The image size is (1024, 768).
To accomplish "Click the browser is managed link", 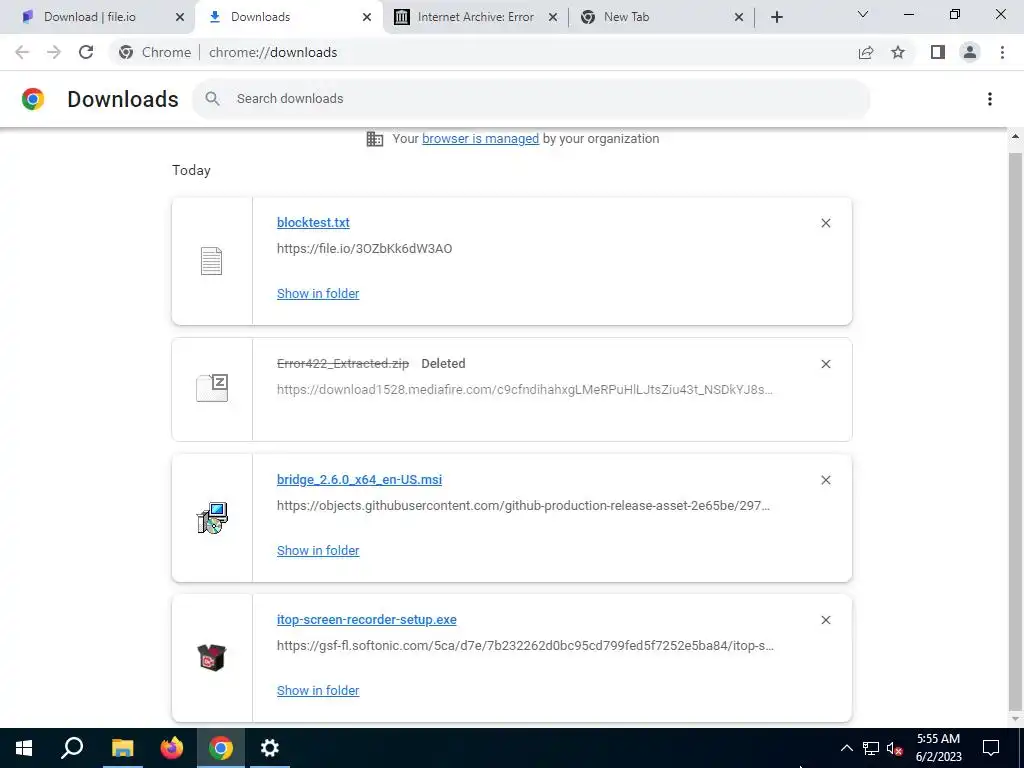I will click(x=480, y=138).
